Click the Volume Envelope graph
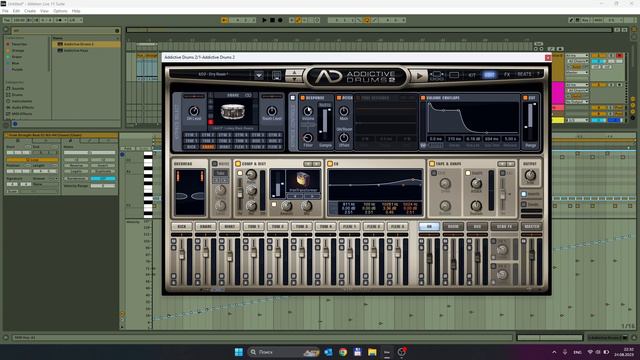 pyautogui.click(x=472, y=117)
